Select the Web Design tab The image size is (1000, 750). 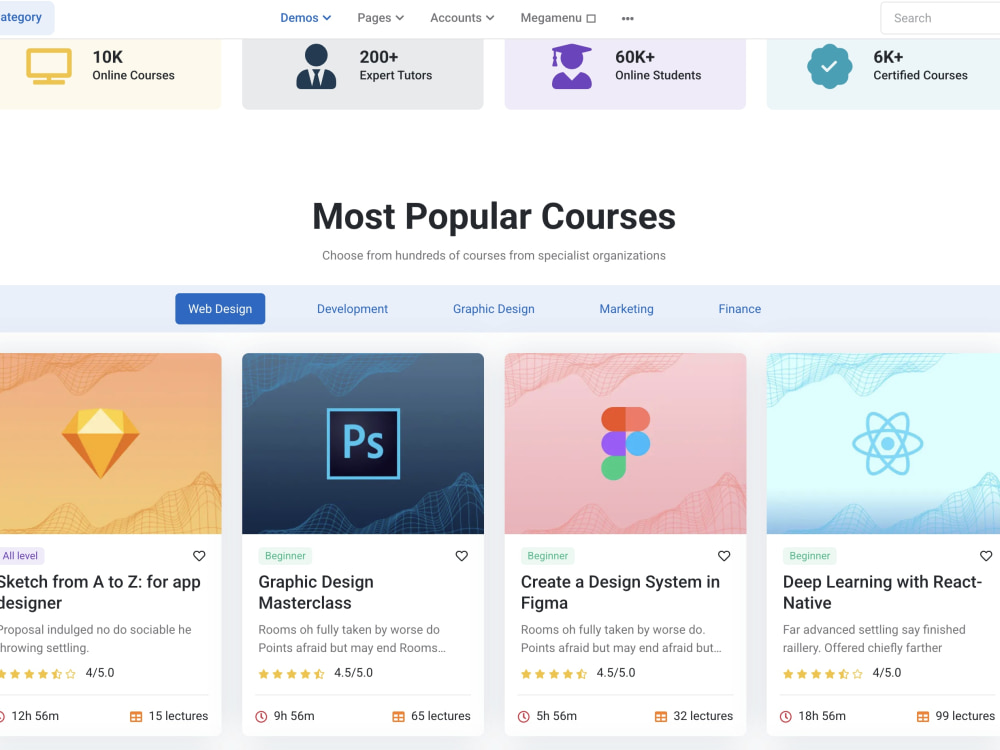click(x=220, y=309)
